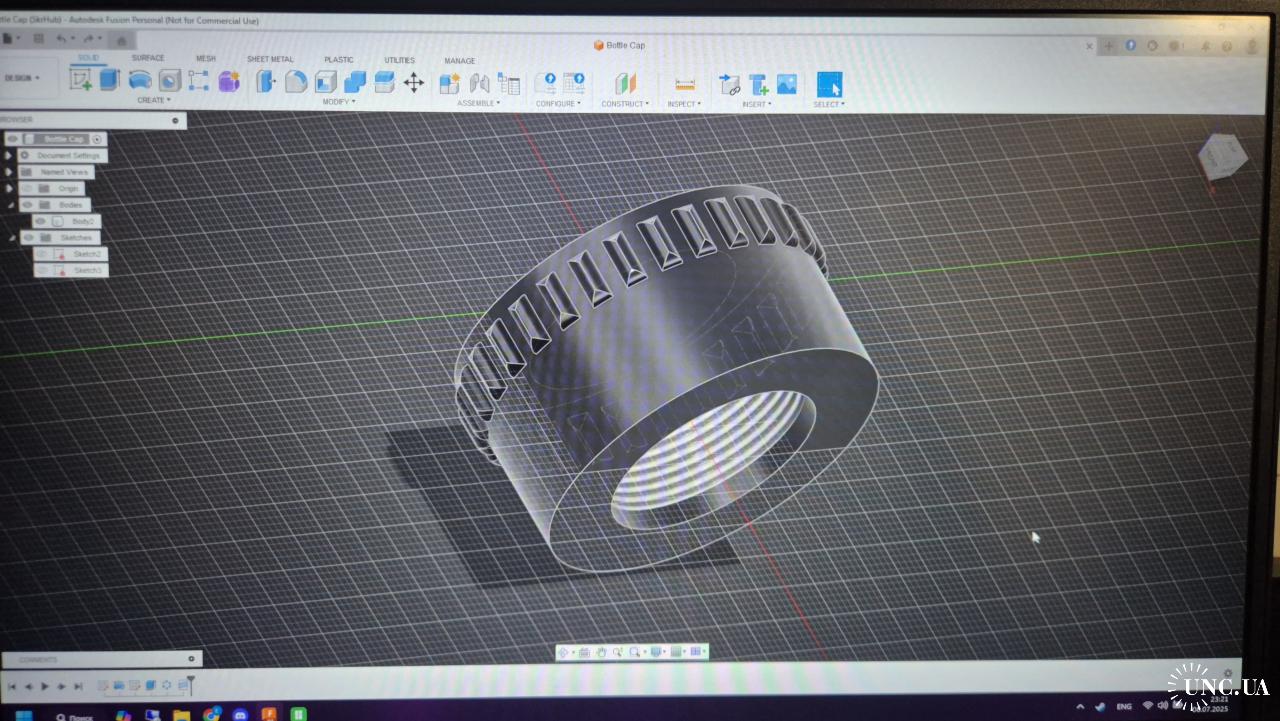This screenshot has height=721, width=1280.
Task: Select the Combine tool
Action: pos(355,82)
